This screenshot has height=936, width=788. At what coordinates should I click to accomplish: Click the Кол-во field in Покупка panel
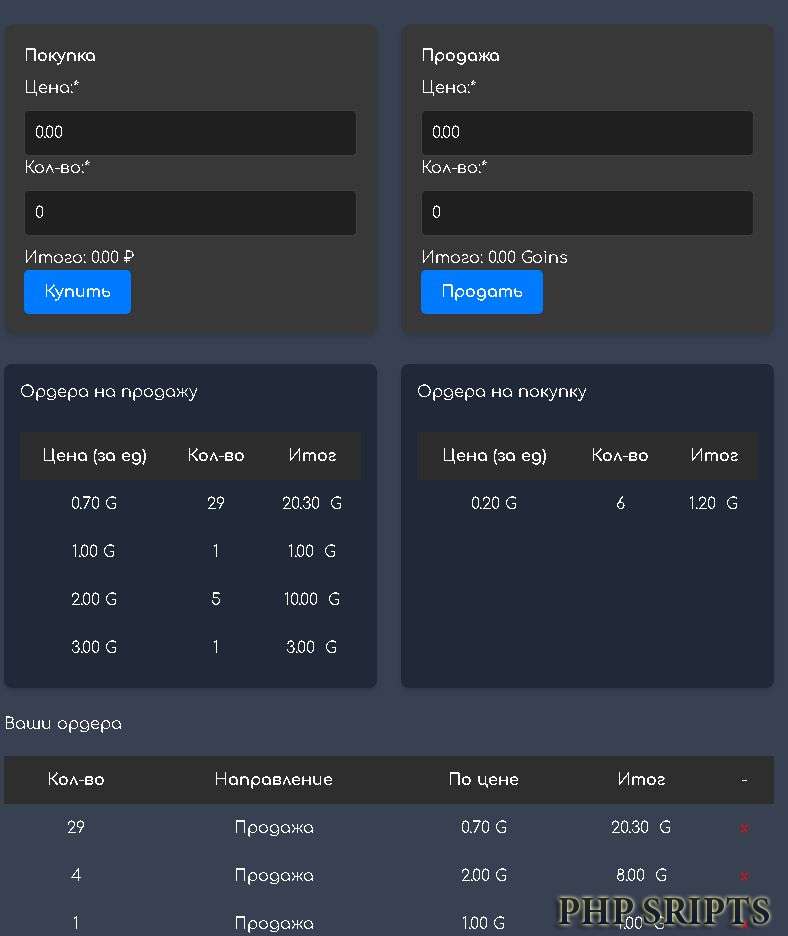pyautogui.click(x=190, y=212)
